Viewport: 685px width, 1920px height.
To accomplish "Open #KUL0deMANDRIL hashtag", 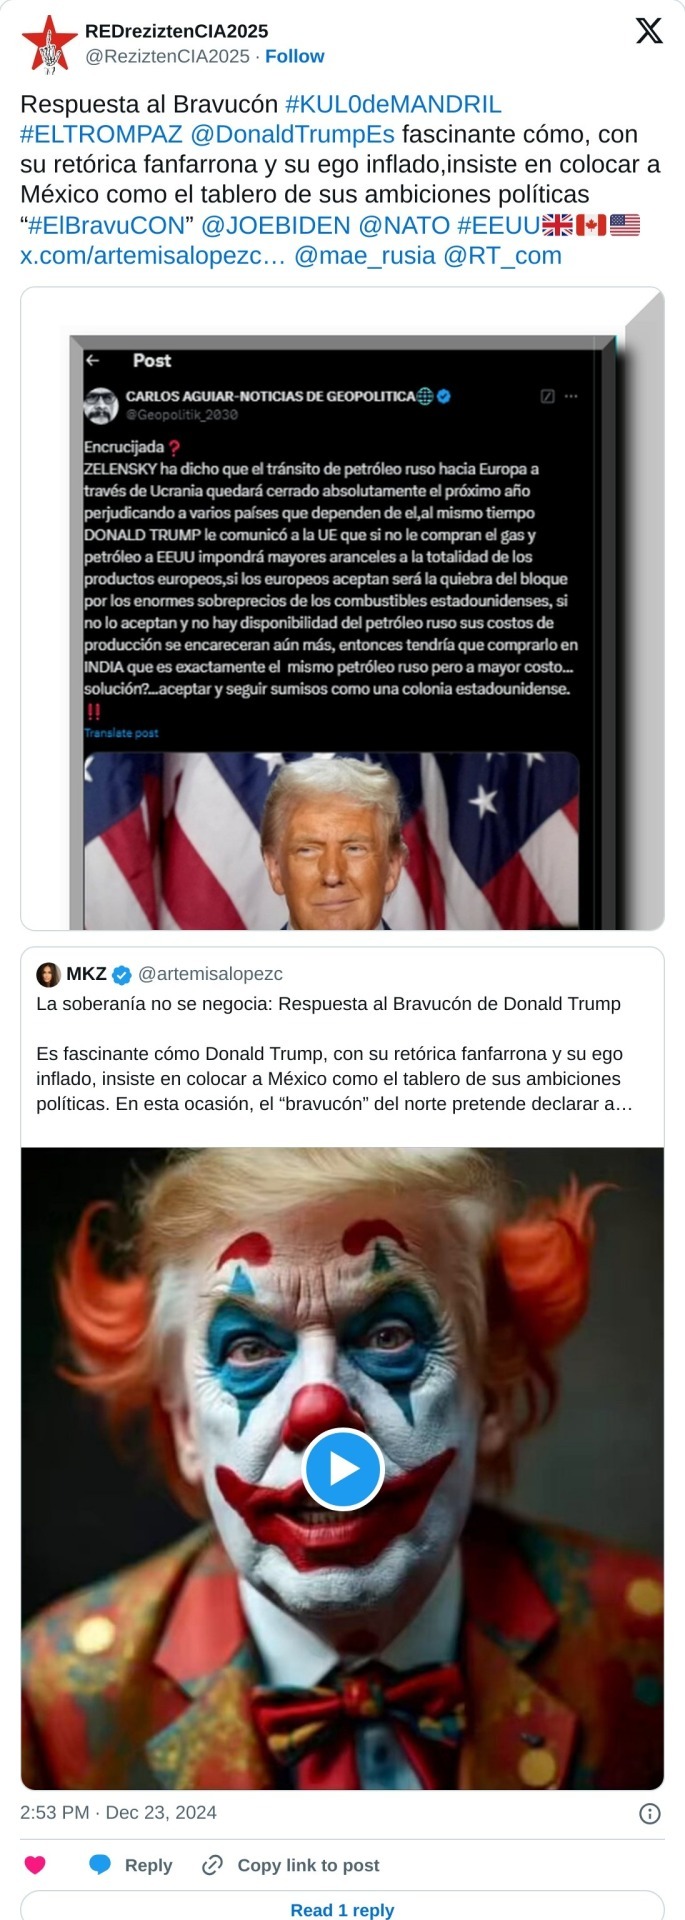I will pyautogui.click(x=393, y=104).
